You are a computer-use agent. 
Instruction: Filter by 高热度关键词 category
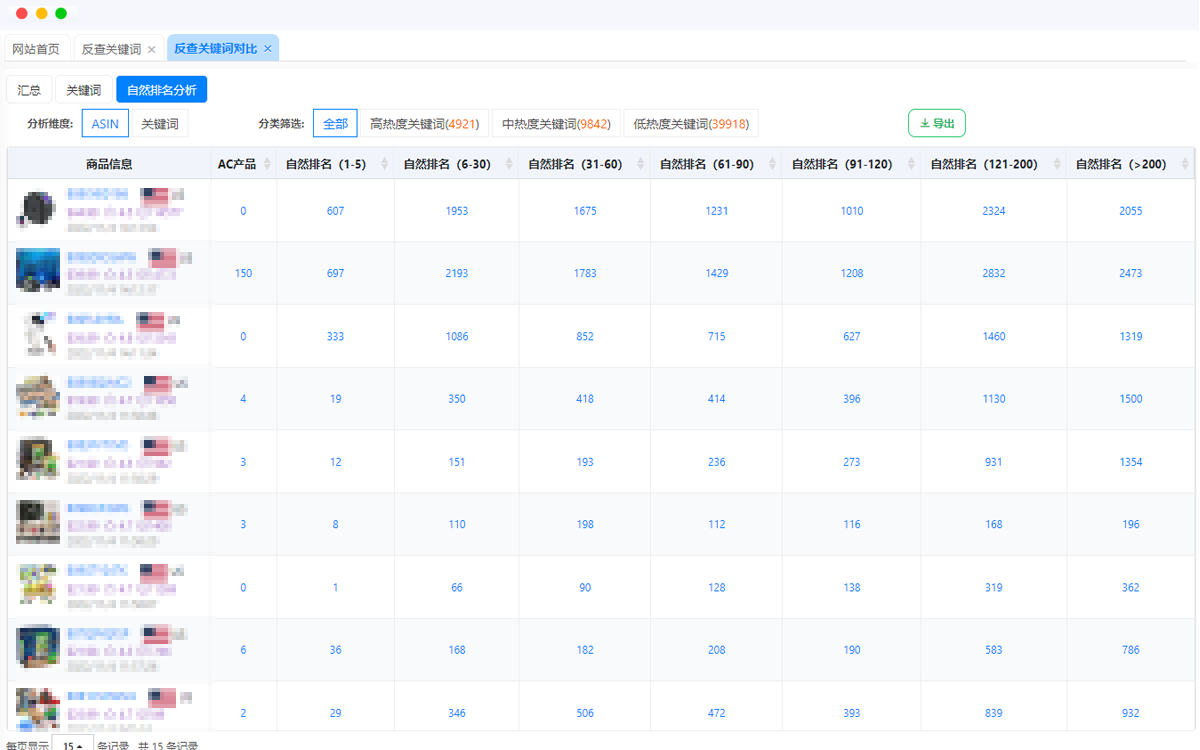(424, 124)
